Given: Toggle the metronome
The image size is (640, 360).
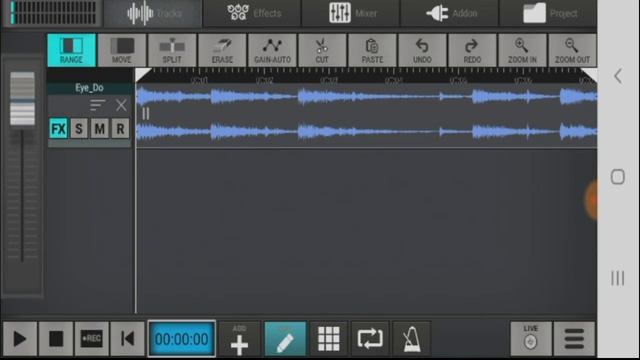Looking at the screenshot, I should 411,339.
